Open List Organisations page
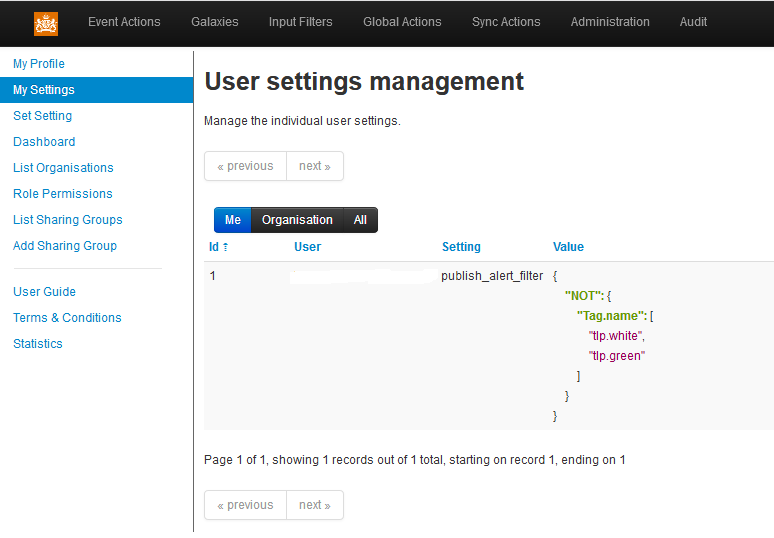 pos(63,168)
